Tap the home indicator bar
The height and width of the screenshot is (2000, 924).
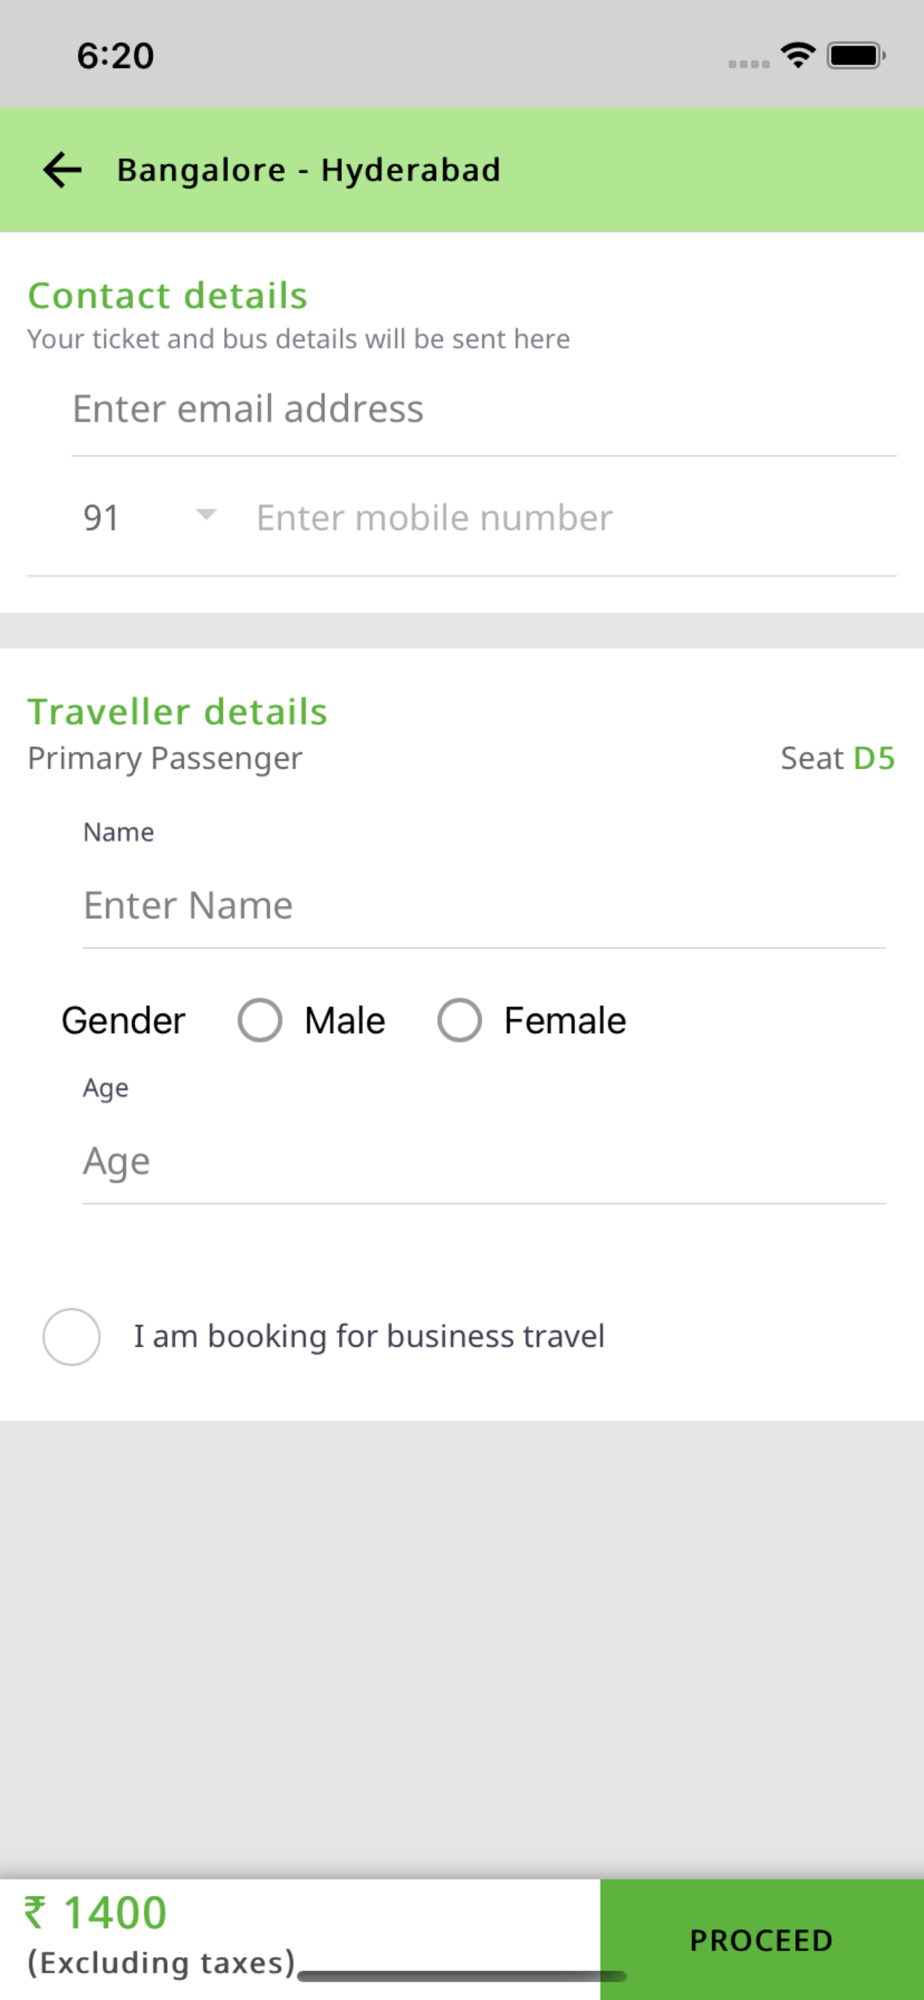tap(462, 1976)
